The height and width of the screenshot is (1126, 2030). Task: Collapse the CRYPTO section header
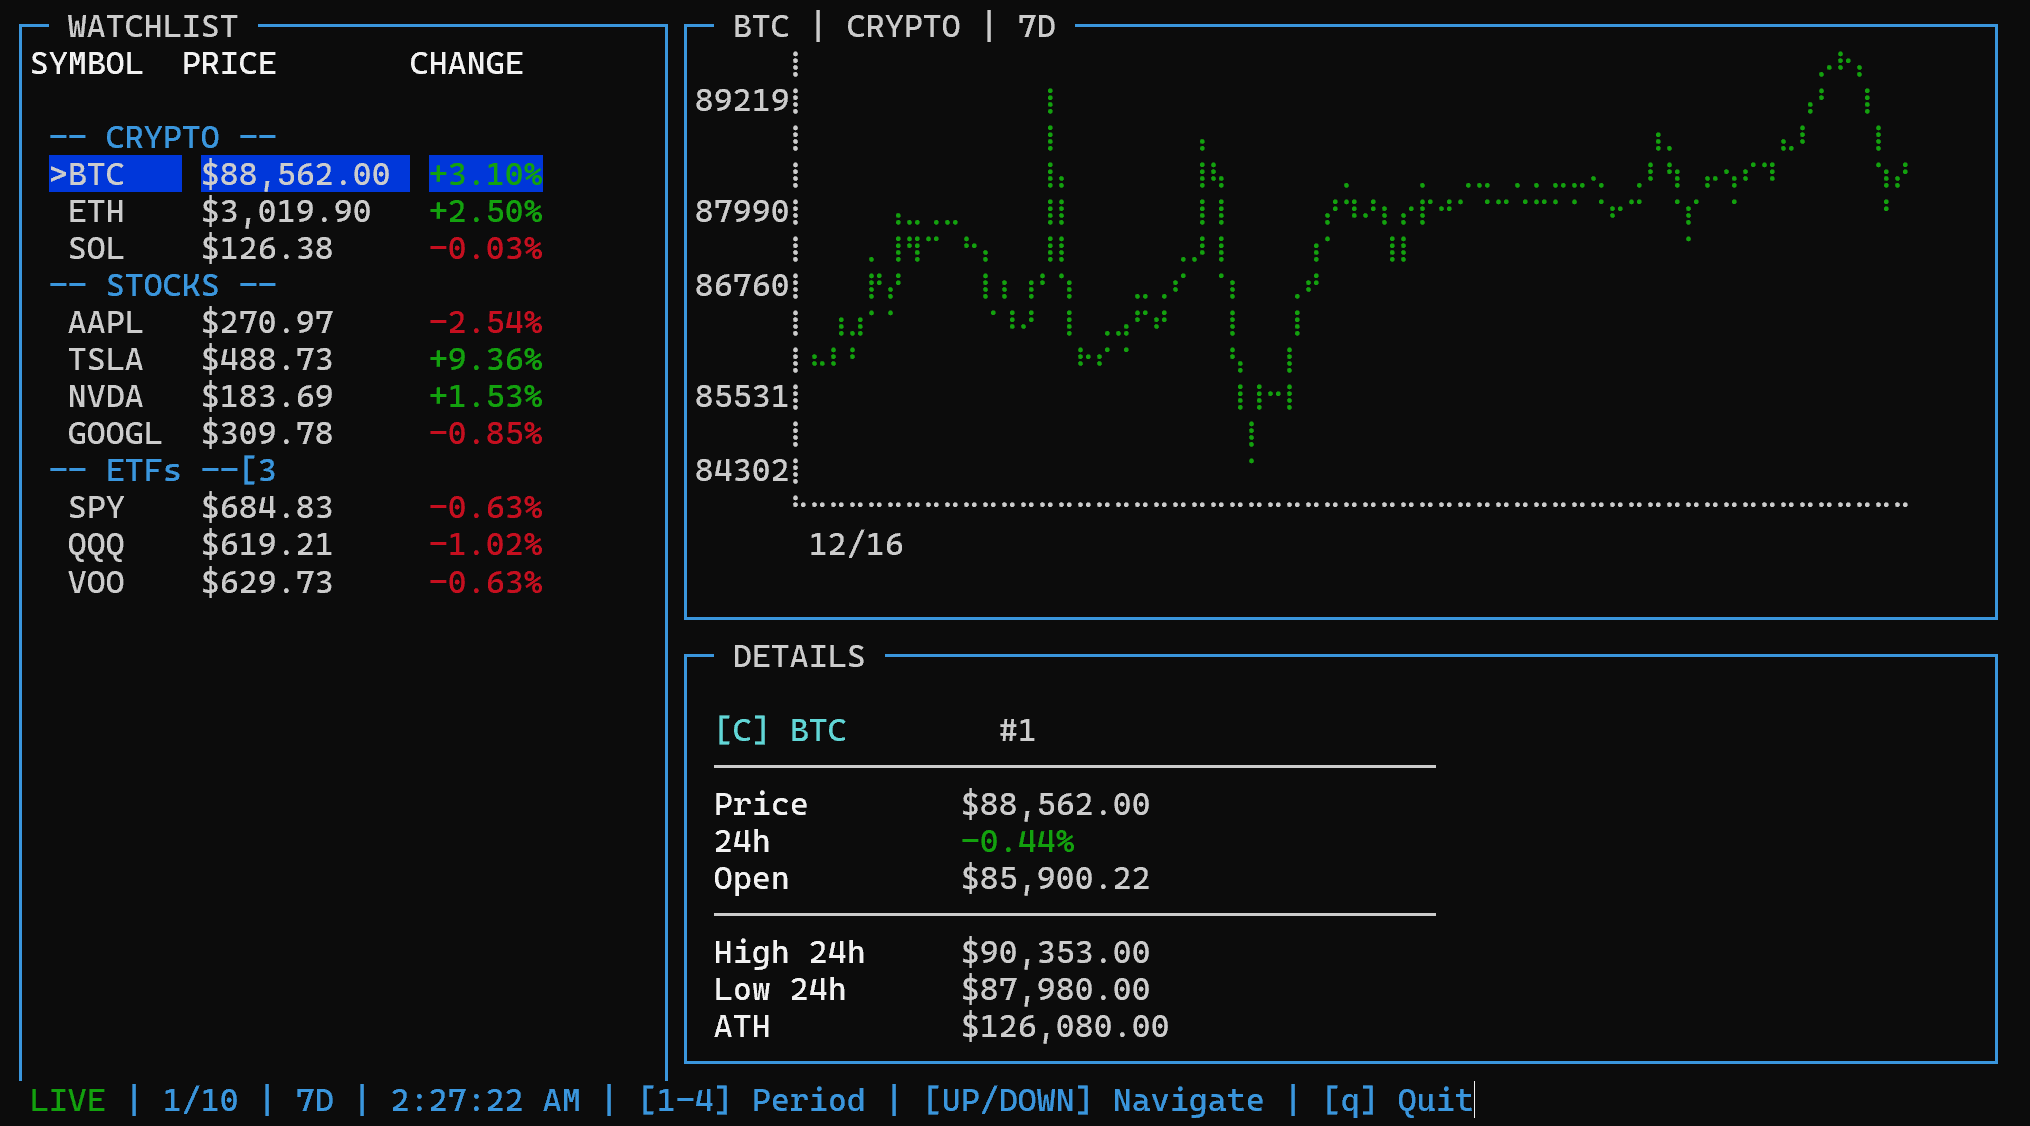click(163, 136)
